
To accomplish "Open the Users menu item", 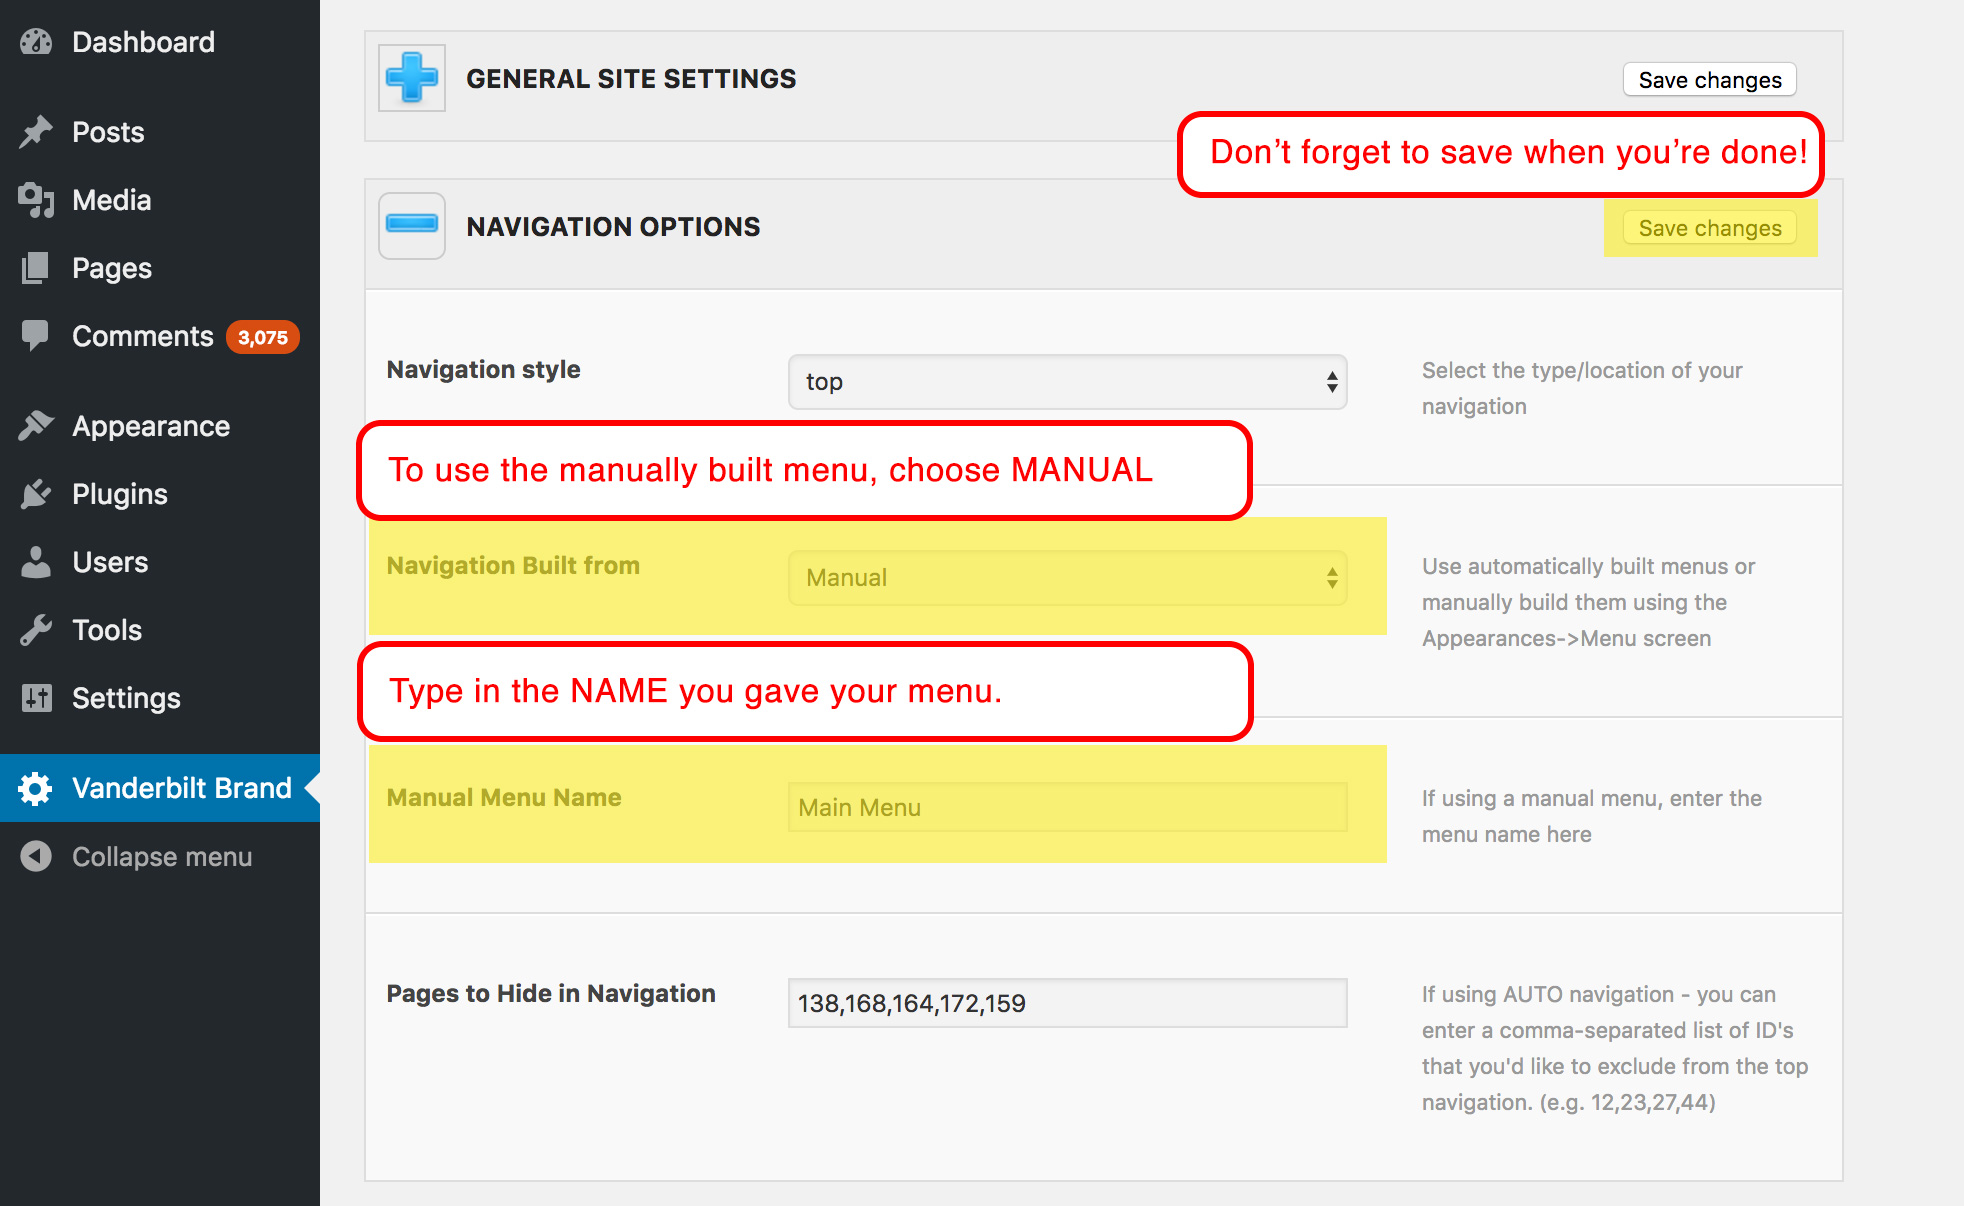I will [110, 562].
